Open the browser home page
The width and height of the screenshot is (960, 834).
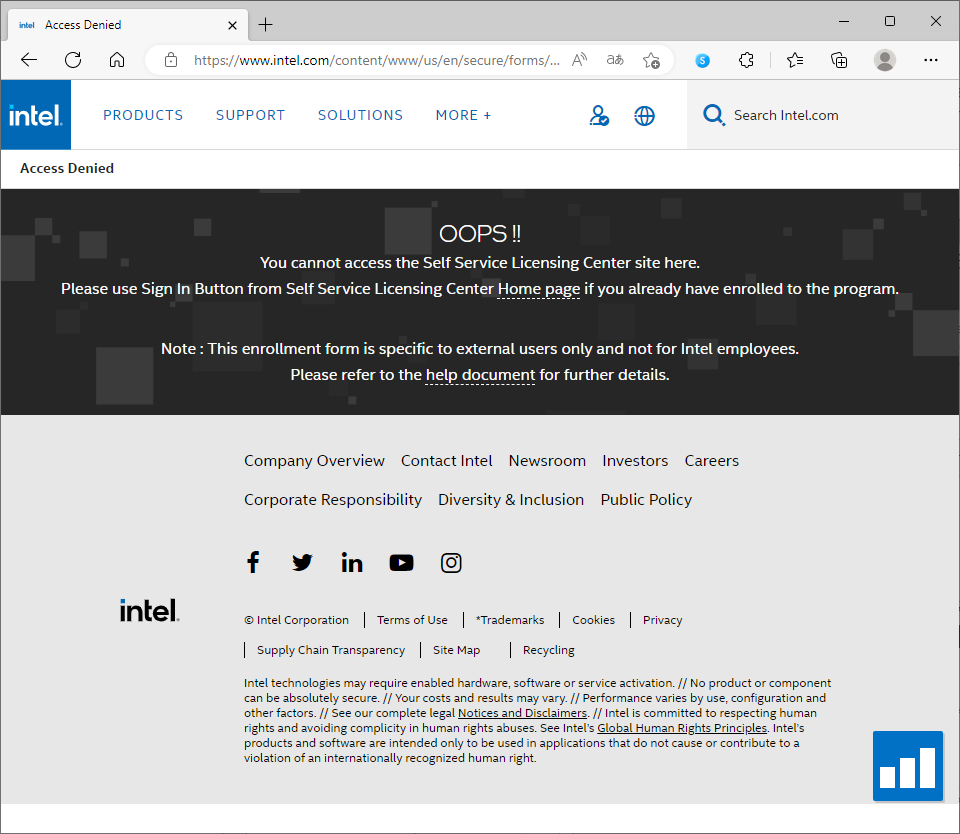tap(116, 59)
